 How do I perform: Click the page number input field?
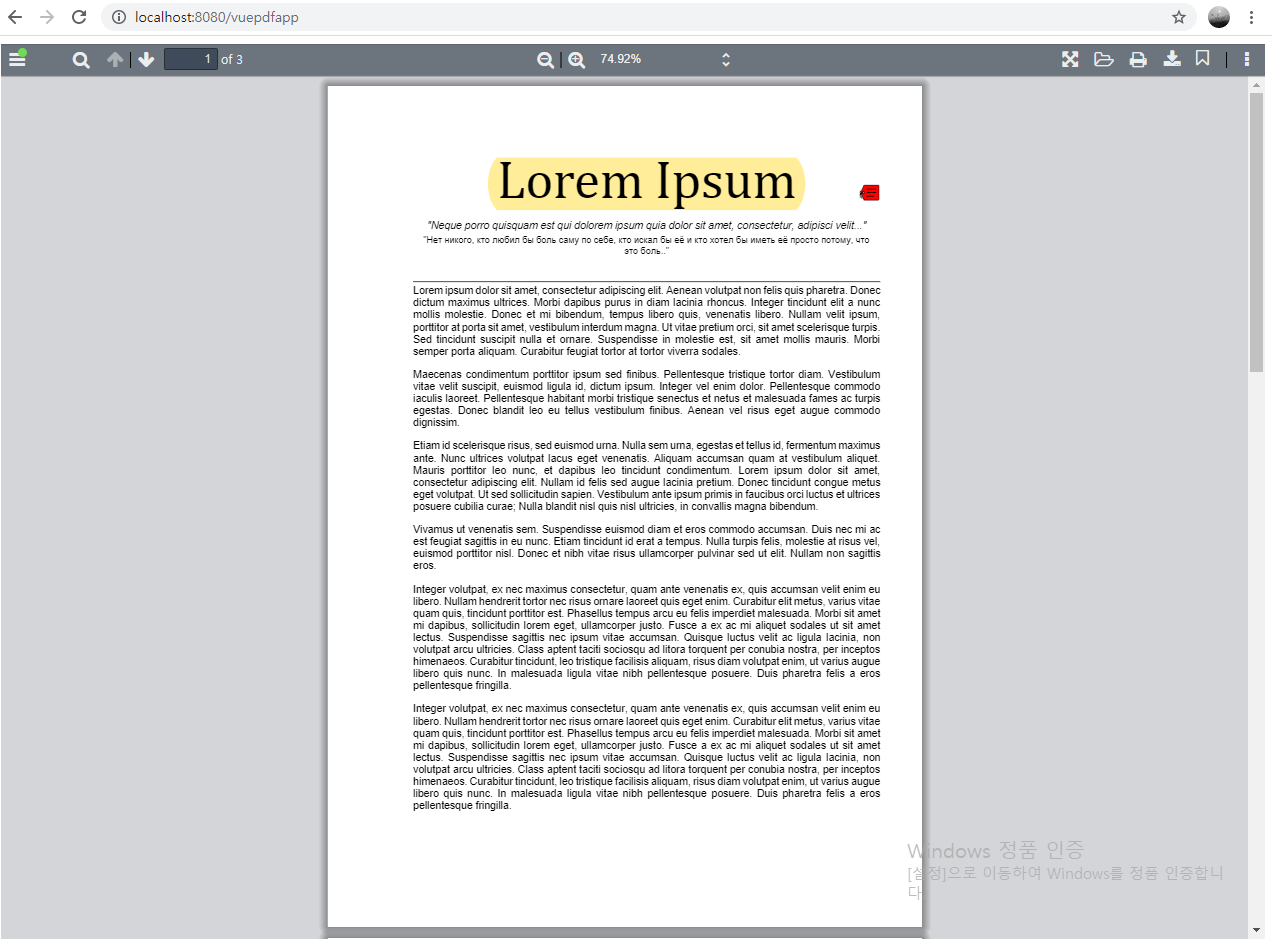[x=191, y=59]
